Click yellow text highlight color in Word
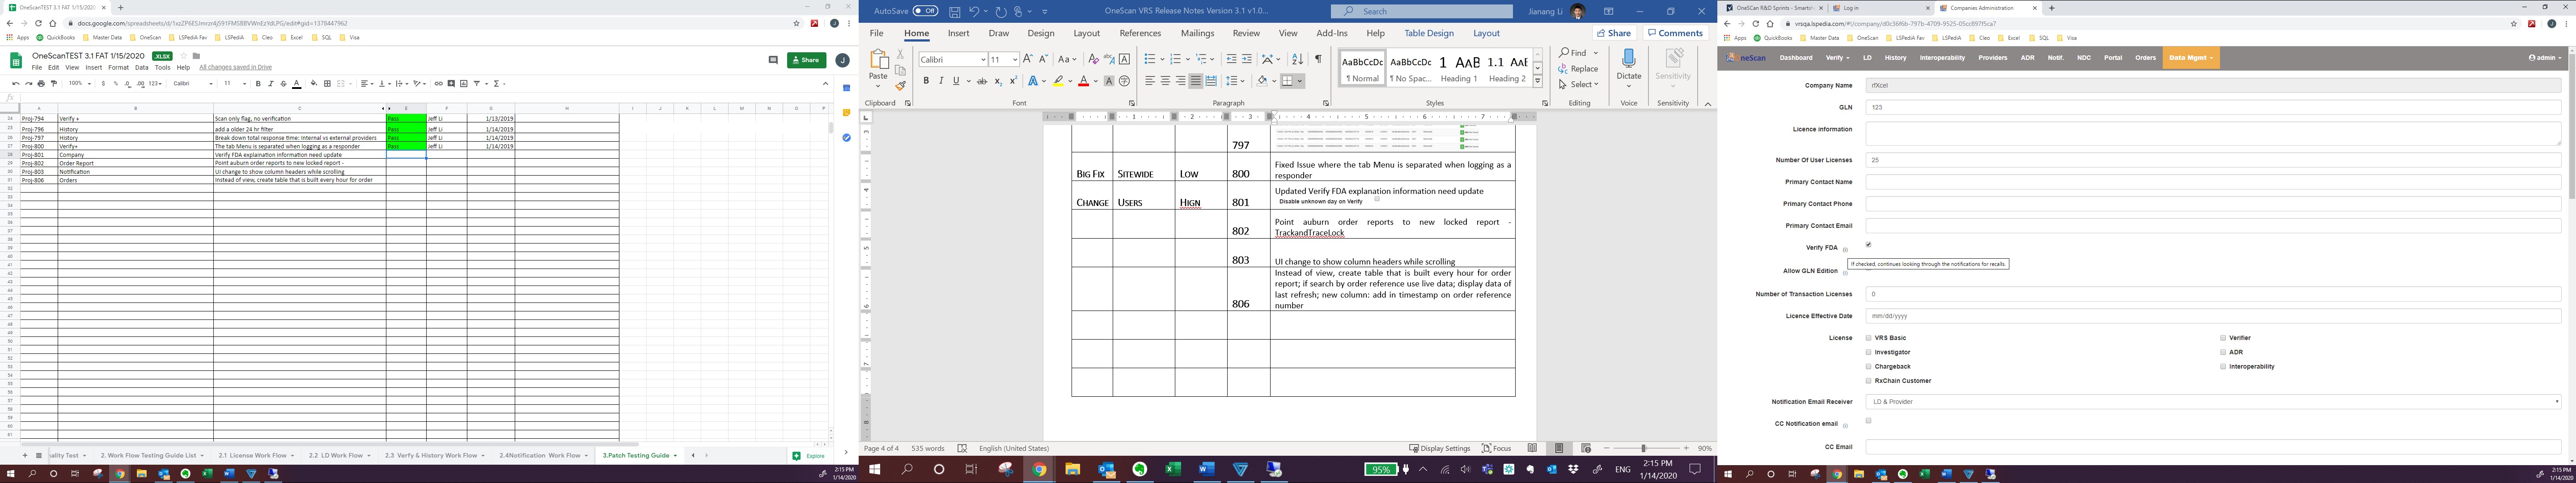This screenshot has height=483, width=2576. (x=1058, y=81)
